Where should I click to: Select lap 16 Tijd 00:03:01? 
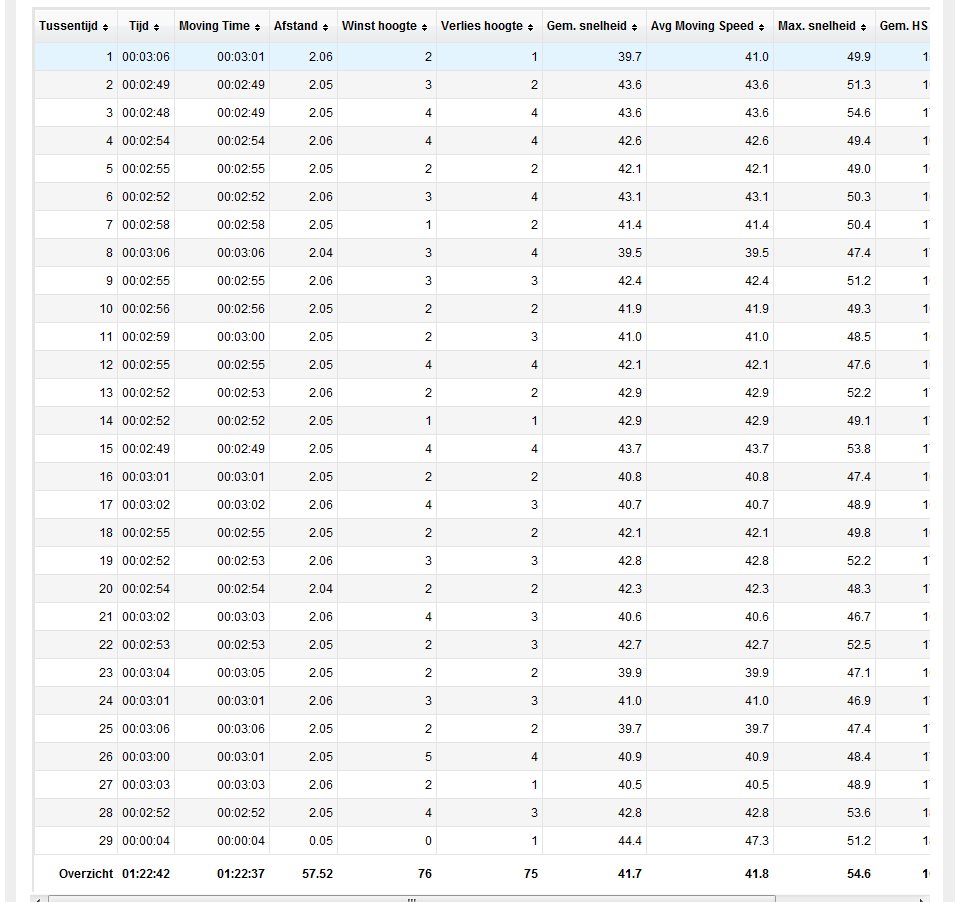click(x=146, y=477)
